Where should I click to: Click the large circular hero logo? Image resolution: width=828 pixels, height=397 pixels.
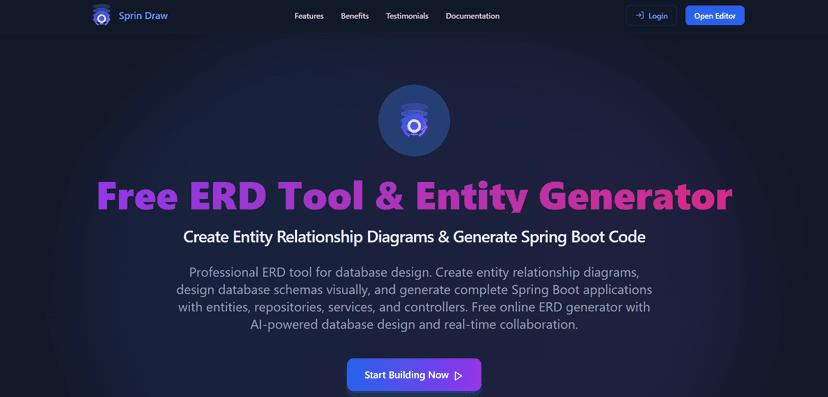414,120
